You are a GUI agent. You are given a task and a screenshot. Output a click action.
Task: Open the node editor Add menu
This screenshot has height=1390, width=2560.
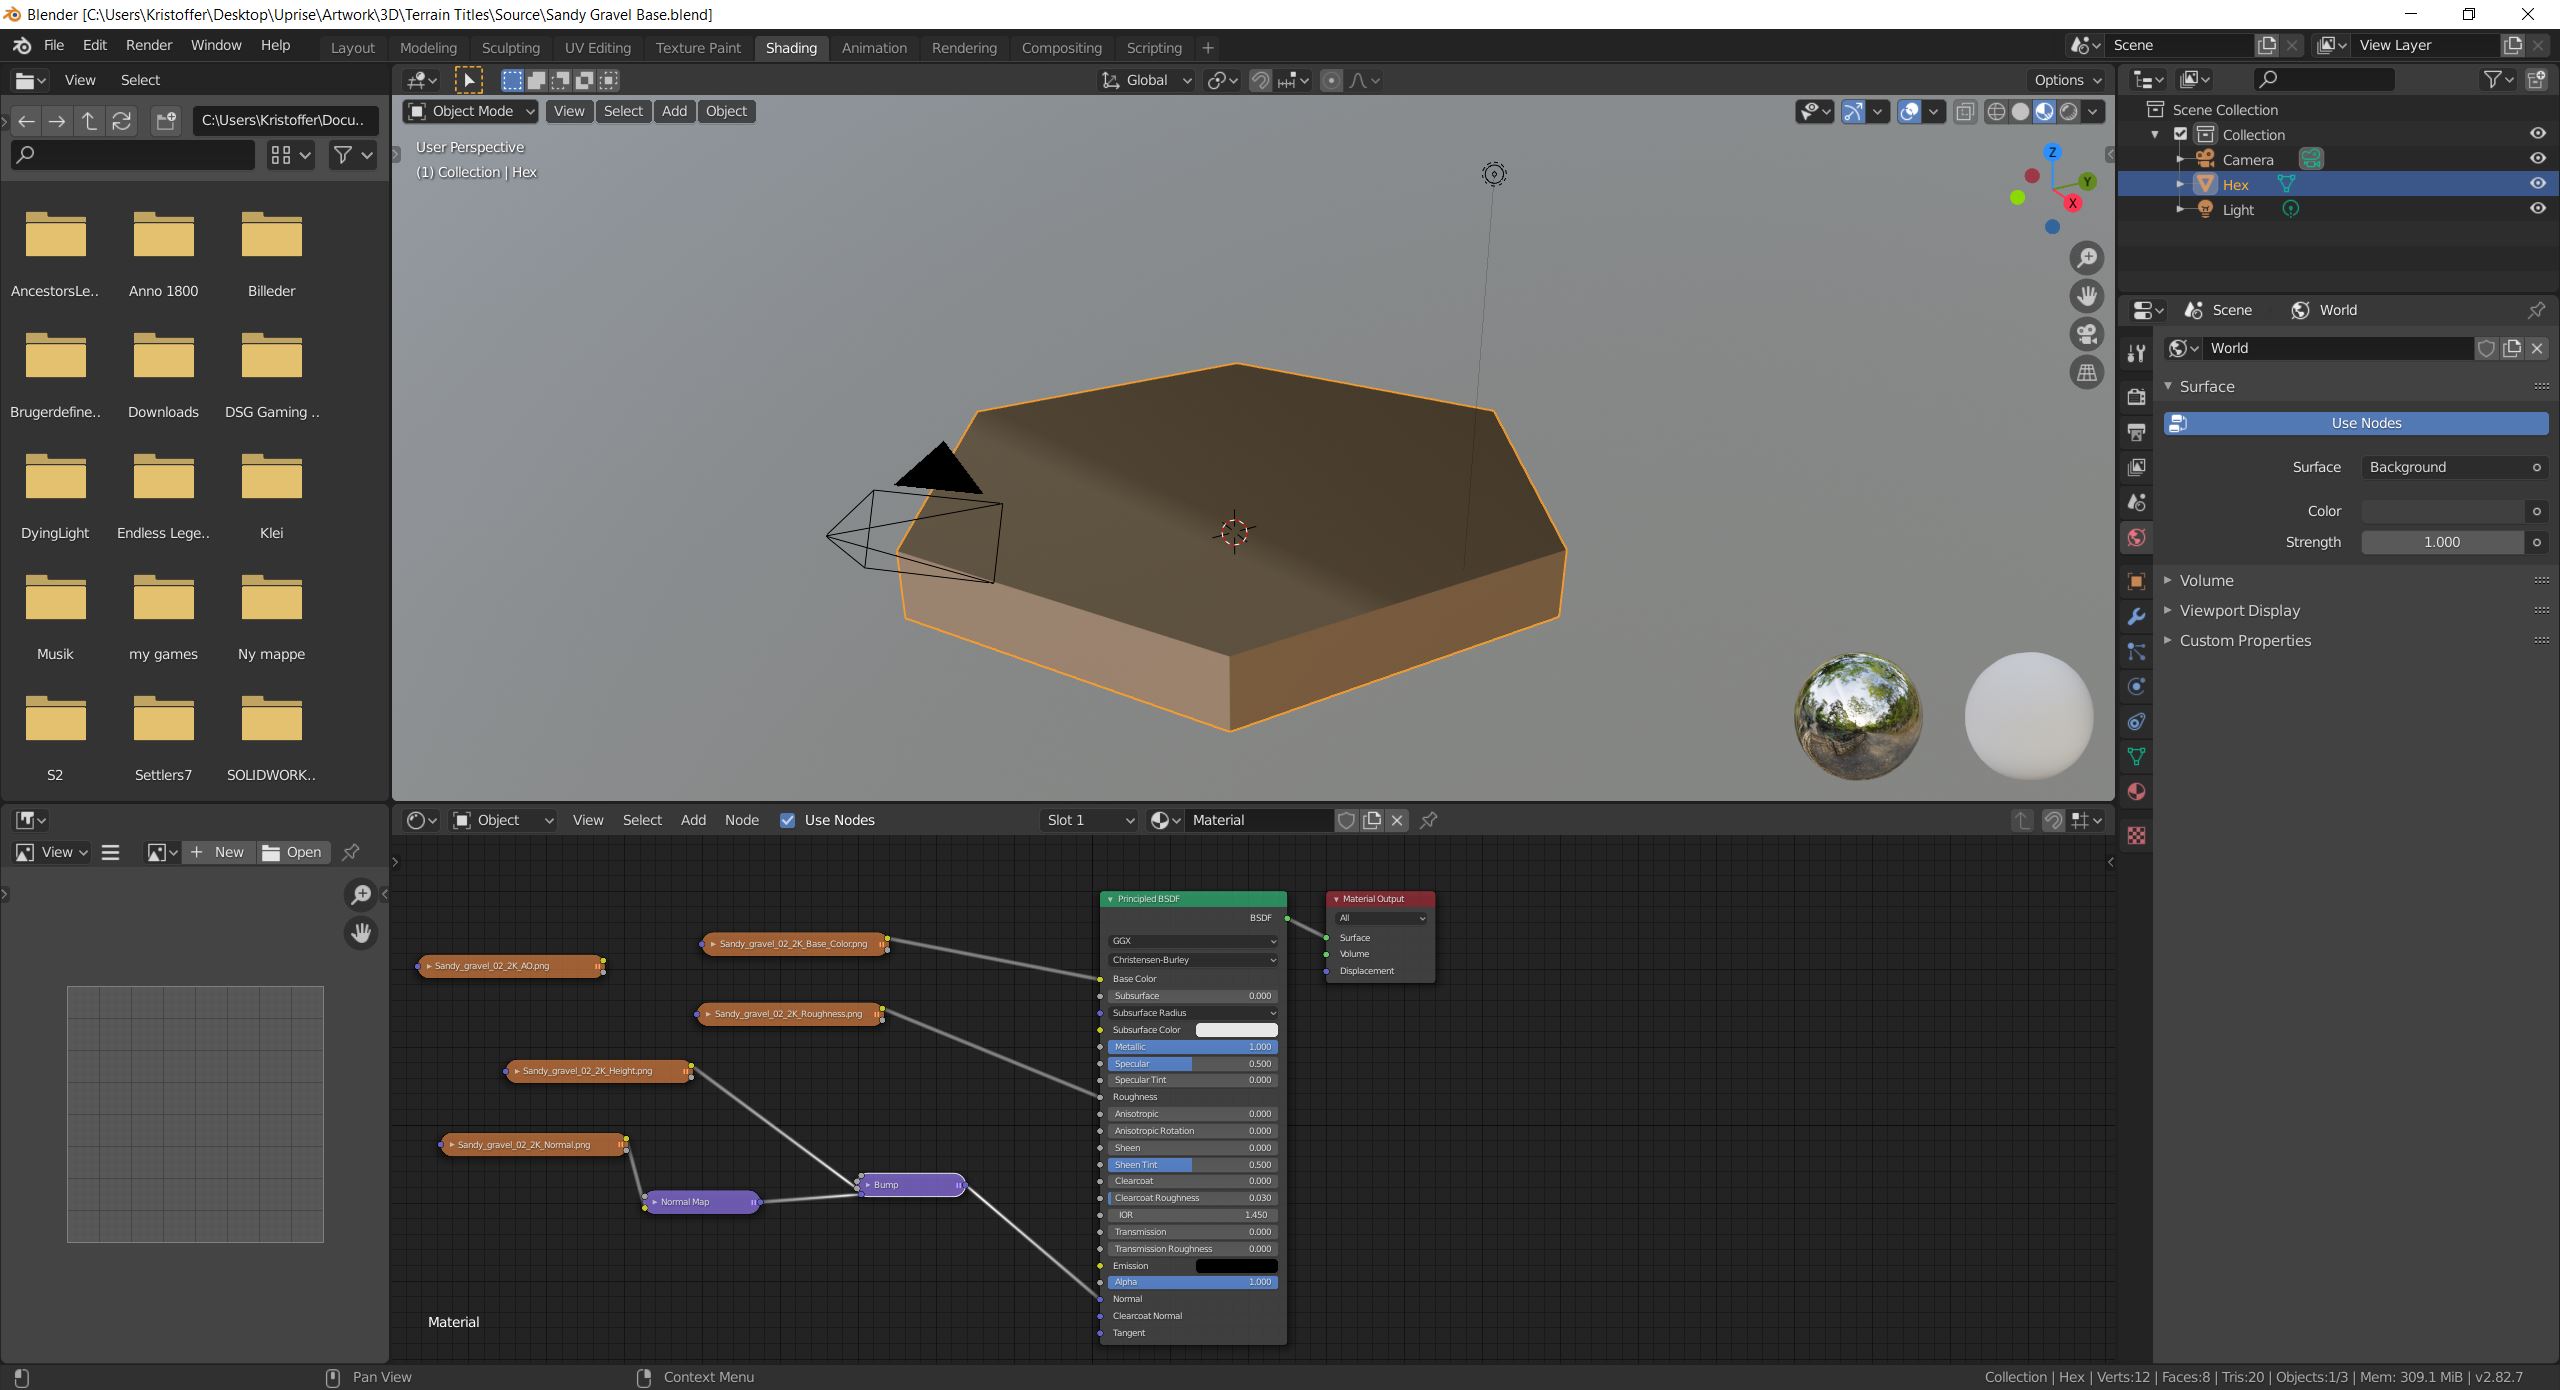point(693,820)
